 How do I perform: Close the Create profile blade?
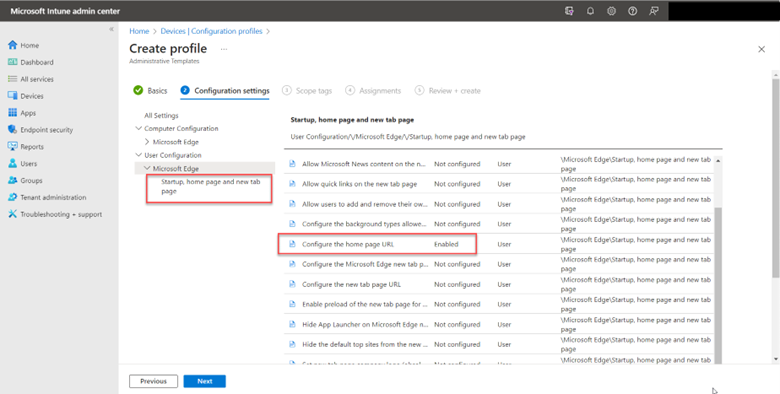[x=761, y=49]
